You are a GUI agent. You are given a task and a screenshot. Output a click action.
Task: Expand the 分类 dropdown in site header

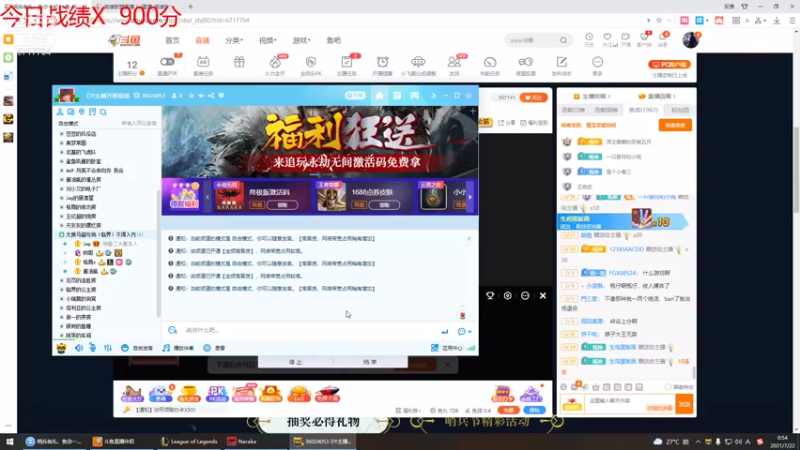(234, 40)
